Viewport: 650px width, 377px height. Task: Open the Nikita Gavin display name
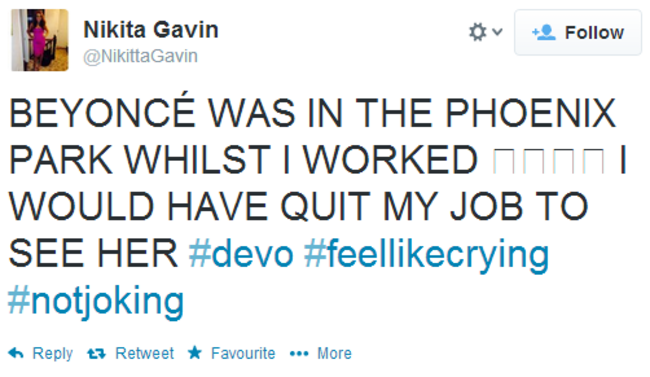click(x=151, y=30)
